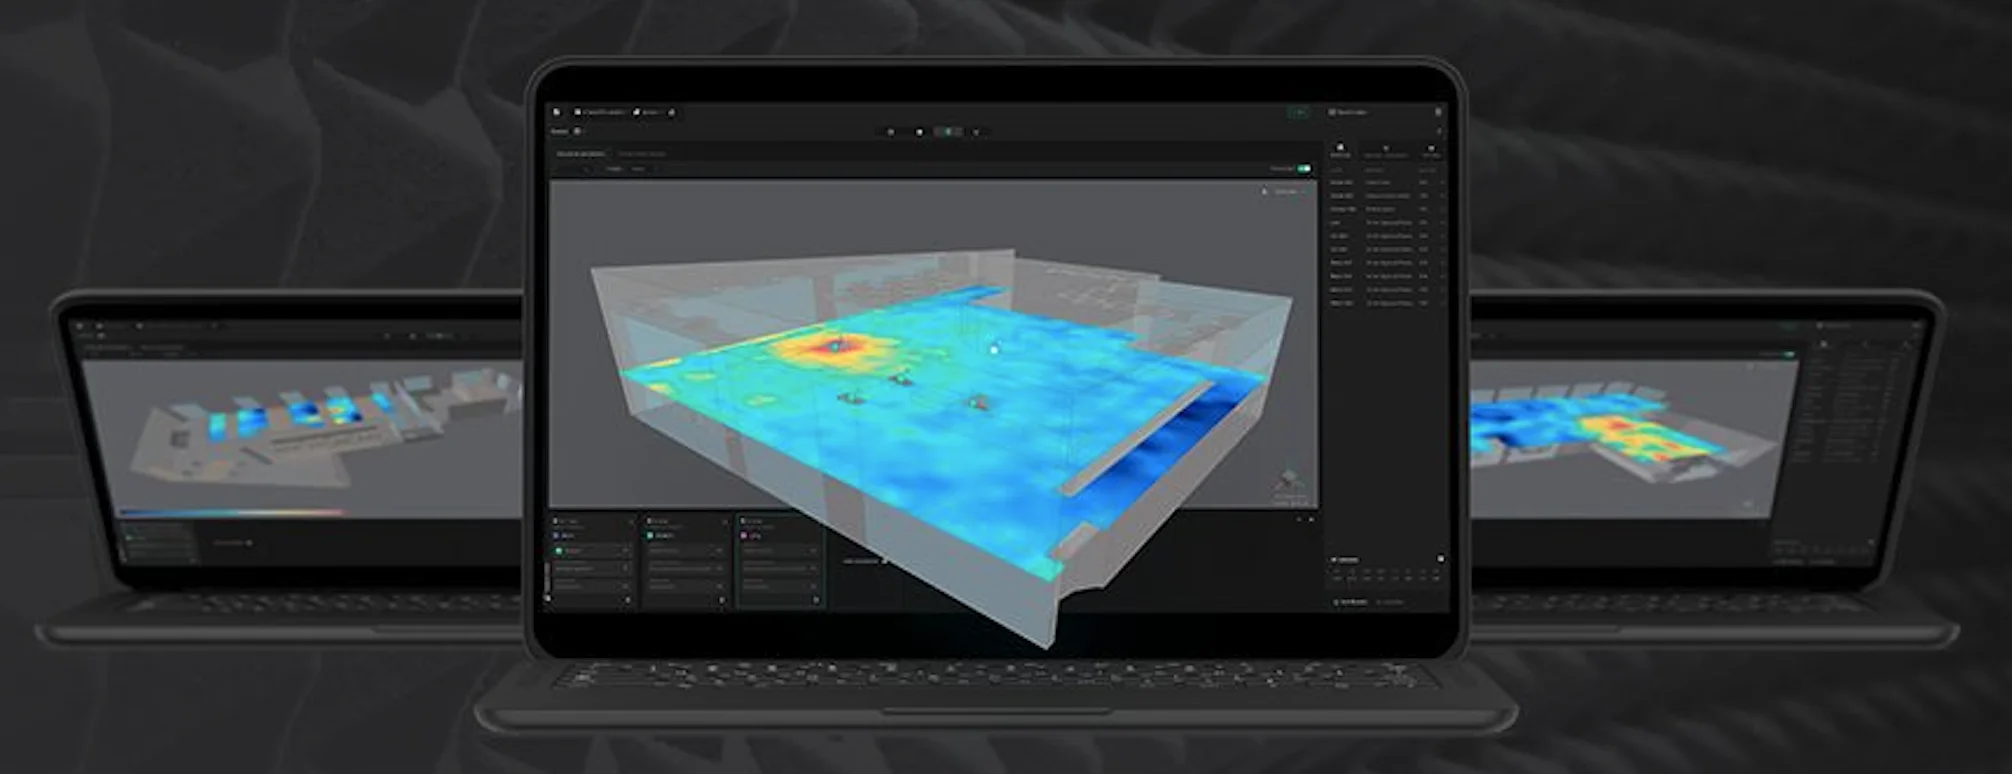Select the last row in right panel table
Image resolution: width=2012 pixels, height=774 pixels.
click(1386, 303)
